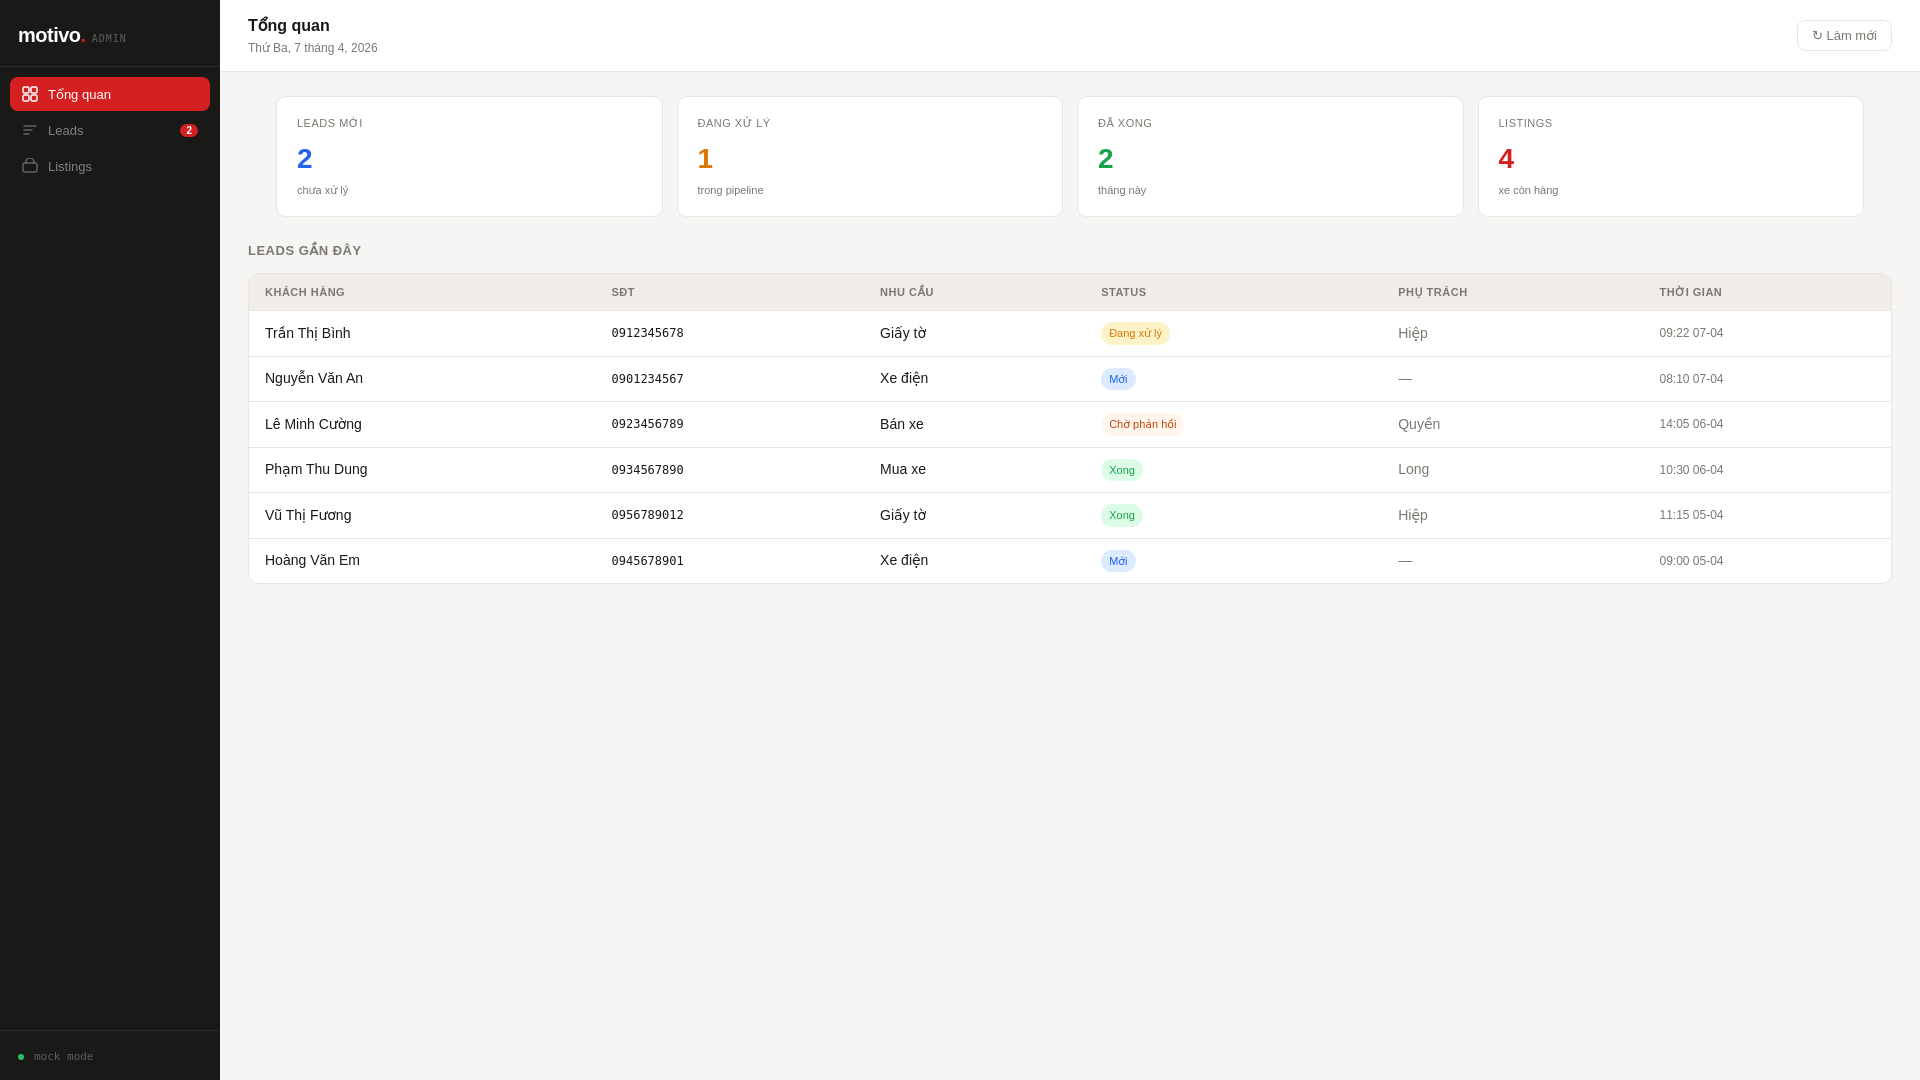Open the Leads menu item
Screen dimensions: 1920x1080
pos(110,130)
